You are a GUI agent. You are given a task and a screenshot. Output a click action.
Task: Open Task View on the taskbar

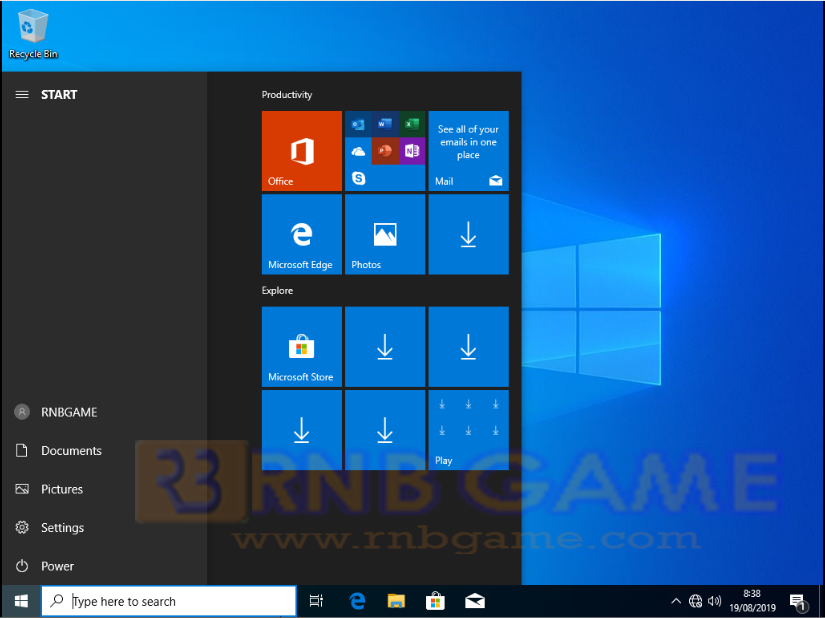316,601
